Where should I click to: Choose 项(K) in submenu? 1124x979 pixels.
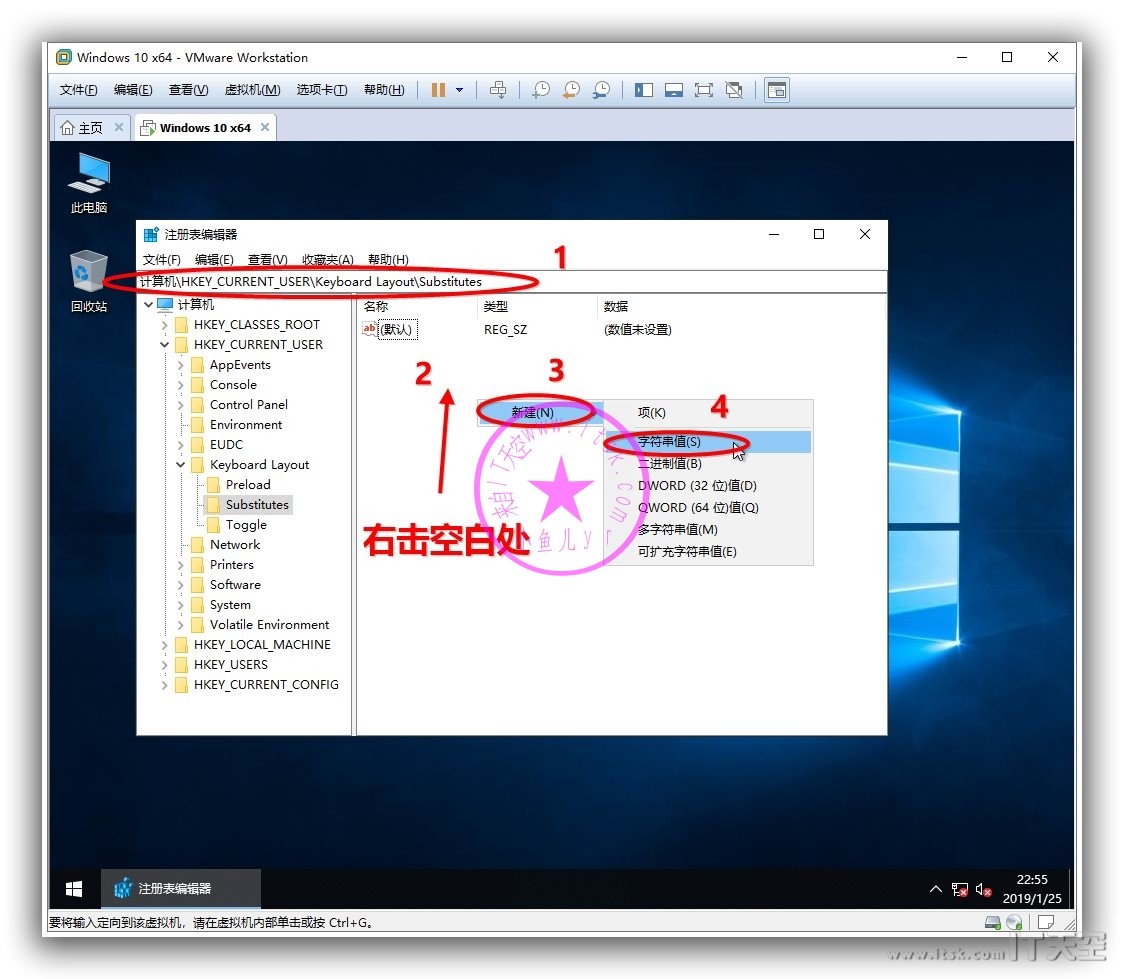pos(709,413)
